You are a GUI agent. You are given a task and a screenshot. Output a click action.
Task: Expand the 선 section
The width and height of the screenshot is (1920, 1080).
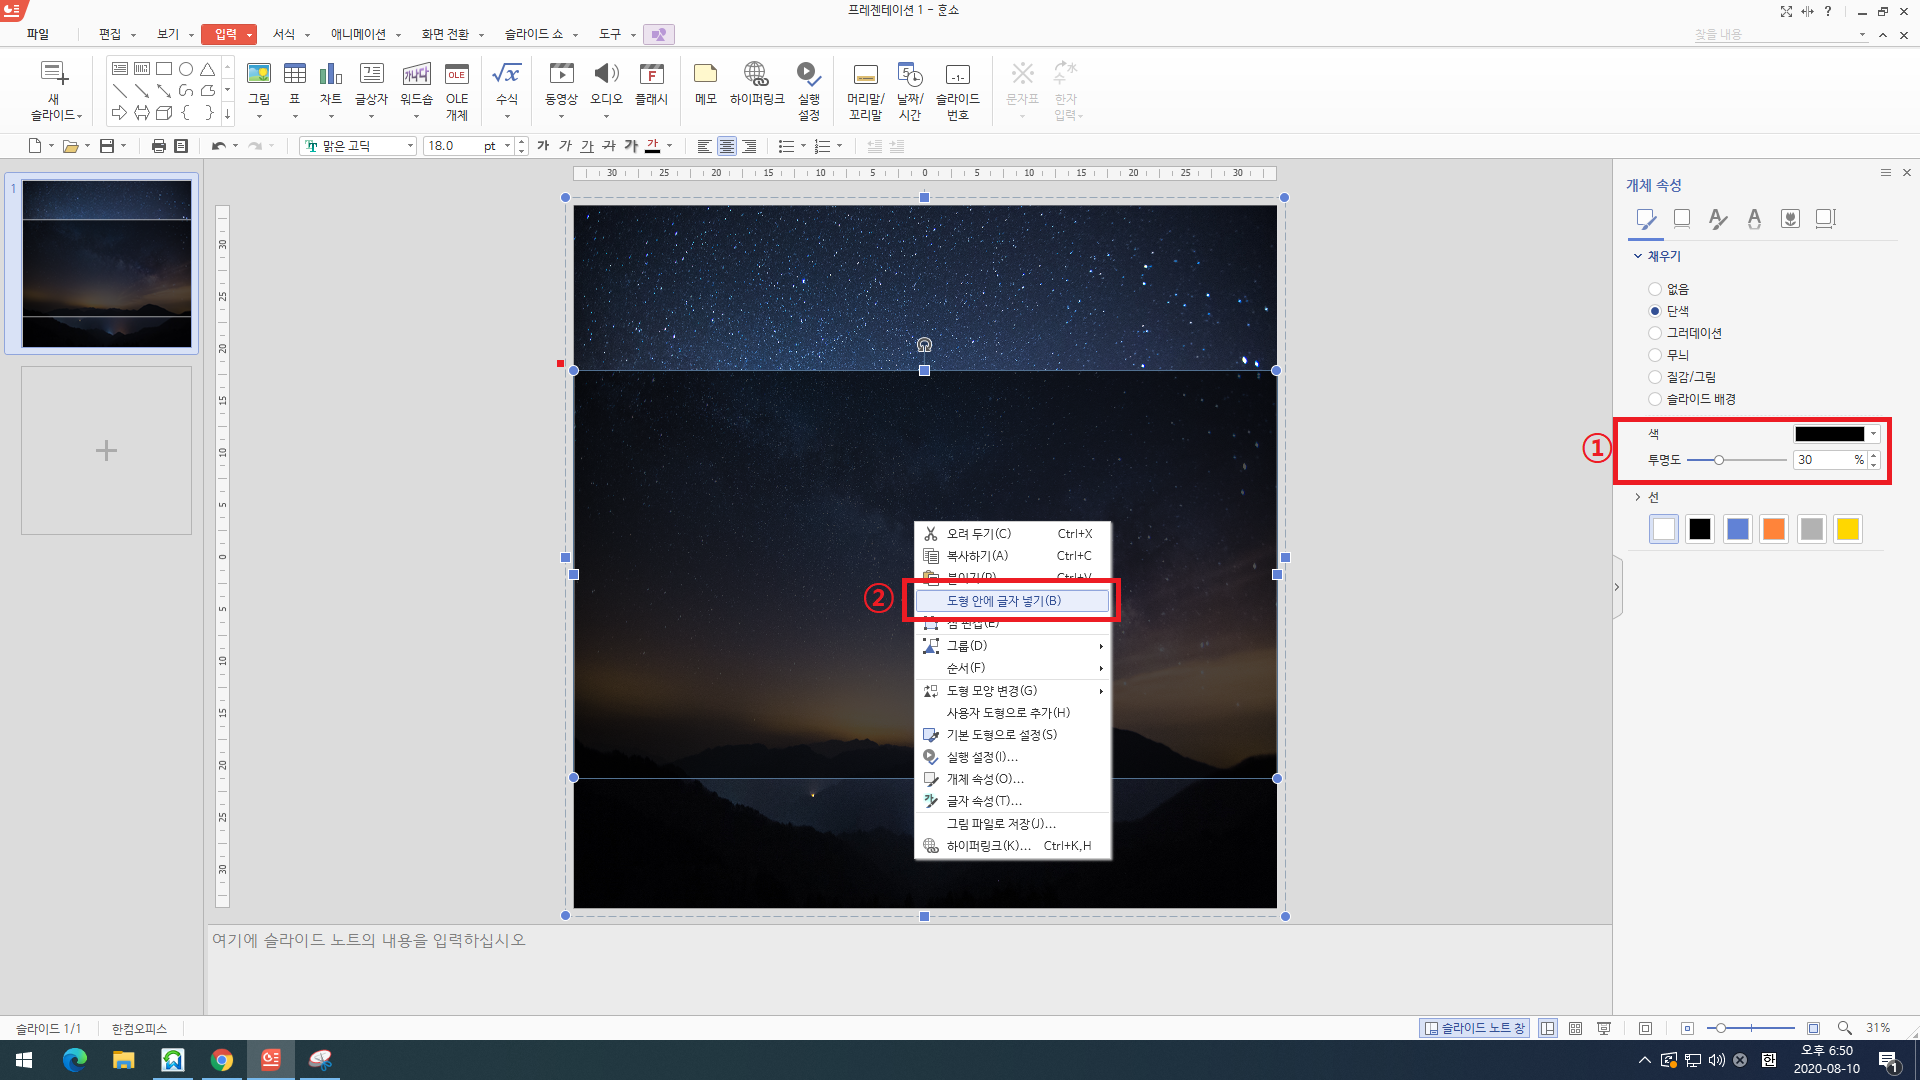coord(1645,497)
